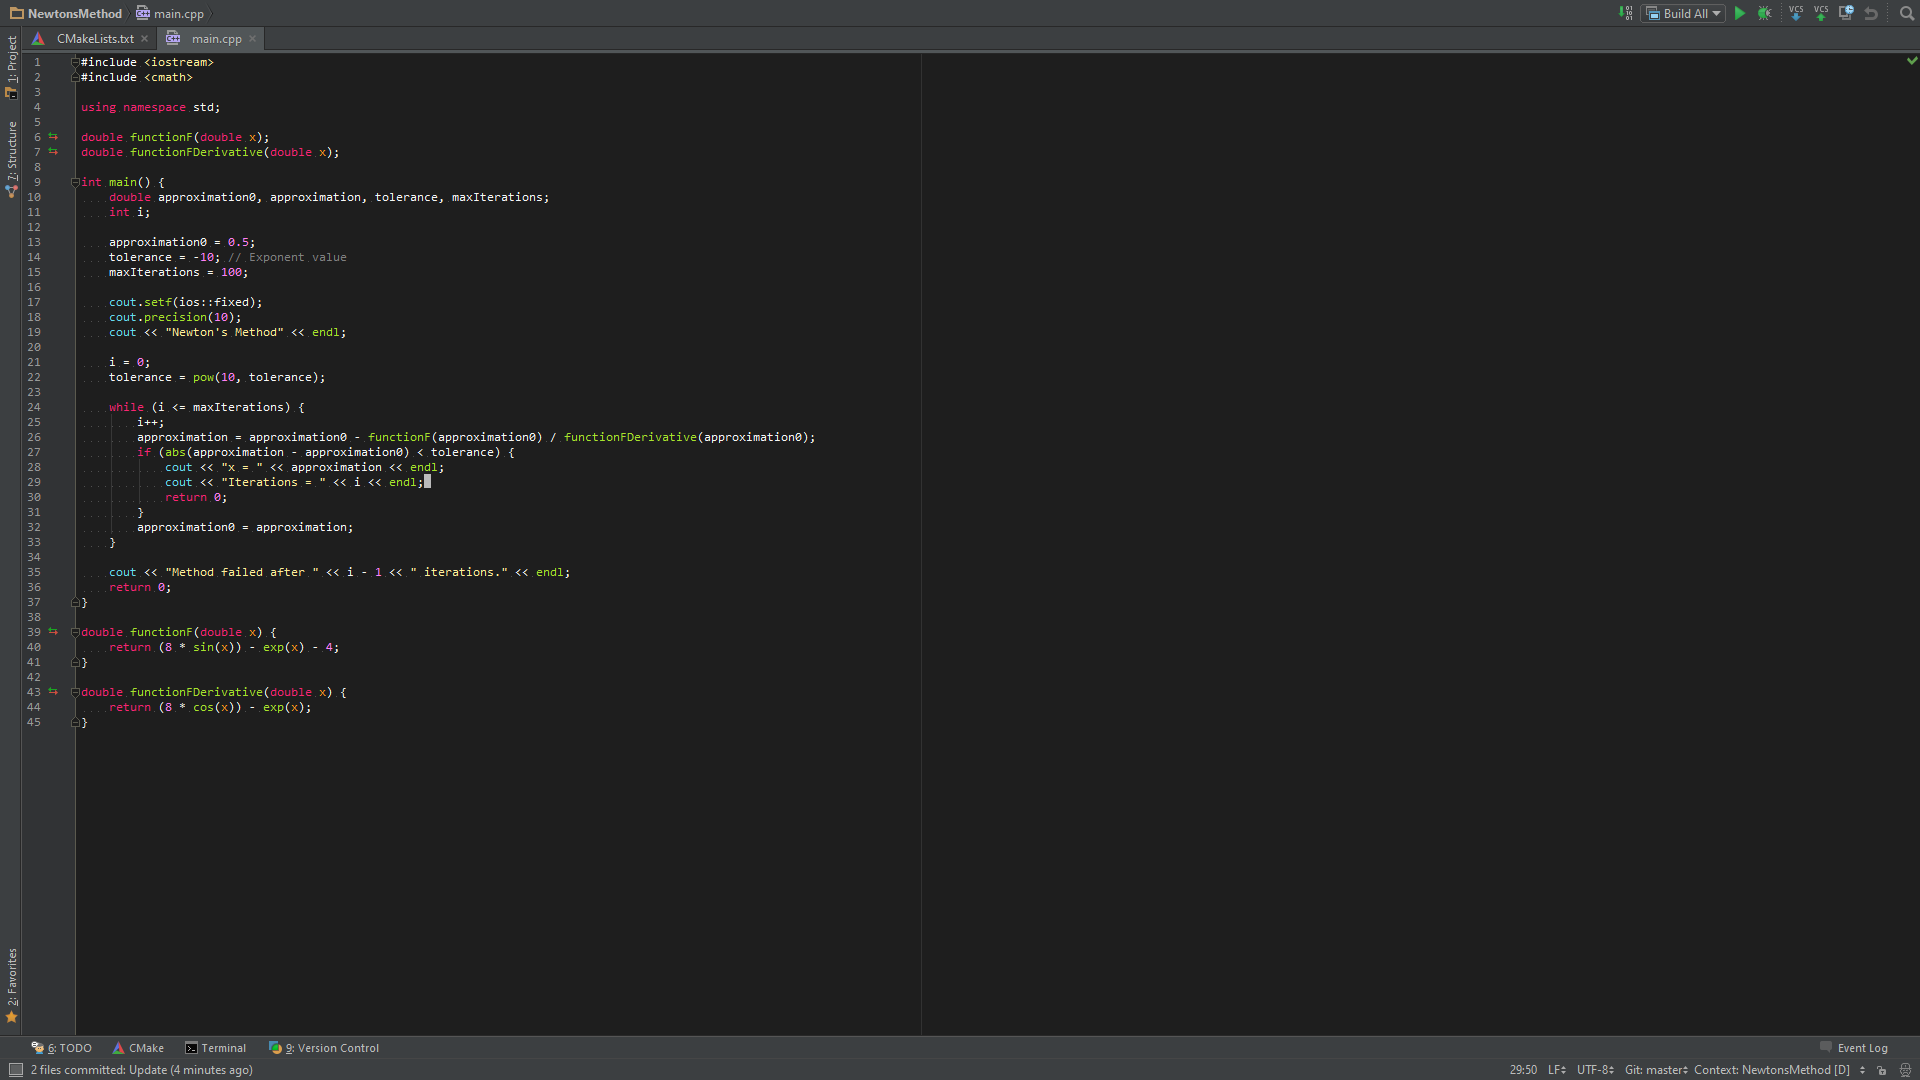Click the Revert undo arrow icon

[x=1871, y=13]
